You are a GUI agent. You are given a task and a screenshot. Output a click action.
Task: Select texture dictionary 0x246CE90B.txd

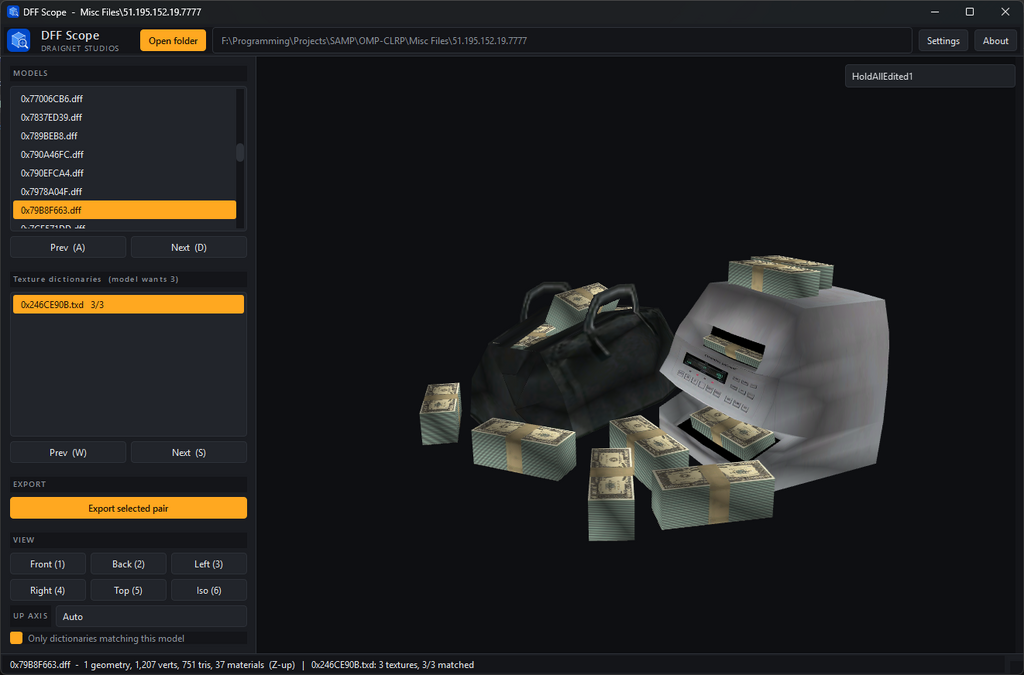[x=129, y=304]
